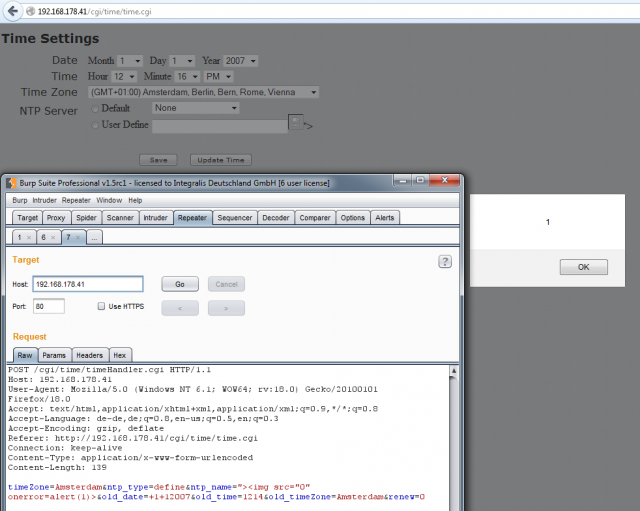Screen dimensions: 640x511
Task: Select Repeater request tab 1
Action: (20, 238)
